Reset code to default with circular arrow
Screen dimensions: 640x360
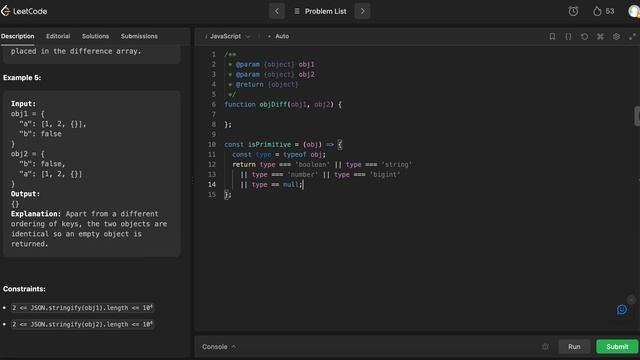tap(584, 36)
